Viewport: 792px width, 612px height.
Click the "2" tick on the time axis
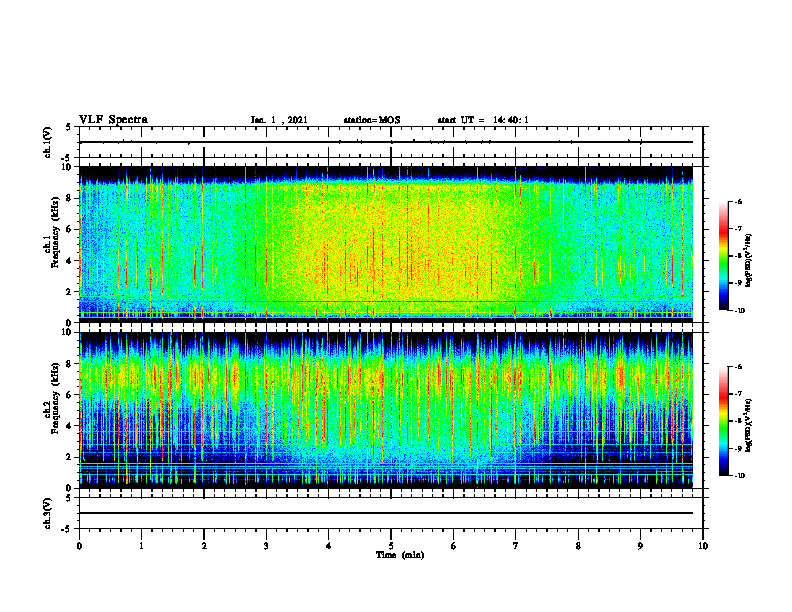204,546
